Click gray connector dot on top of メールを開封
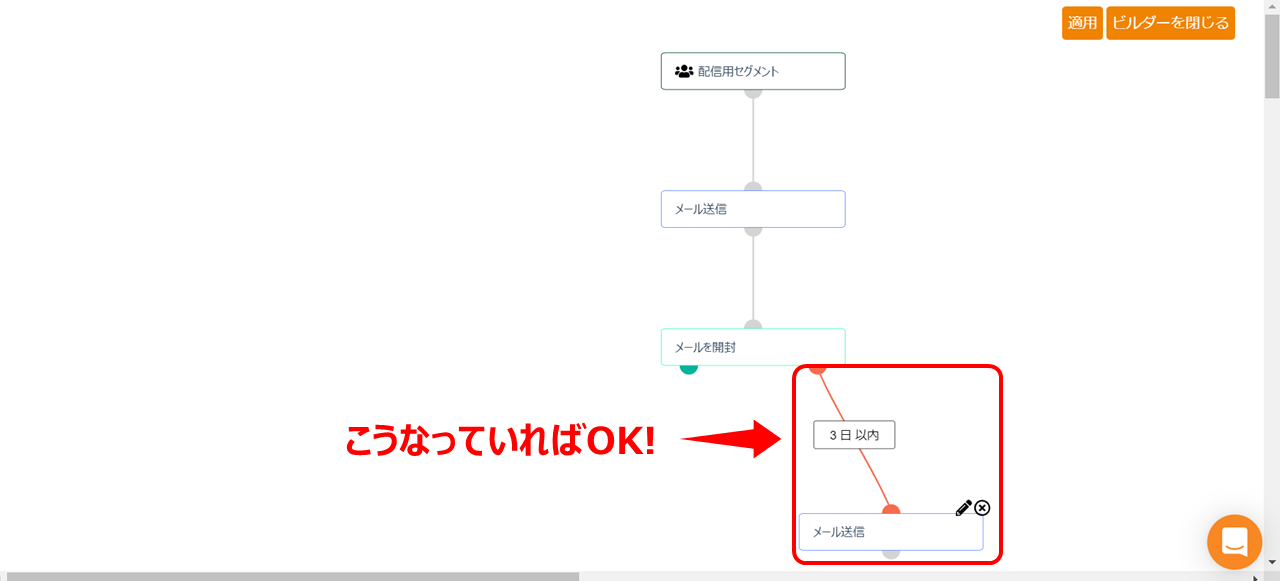 pyautogui.click(x=753, y=326)
